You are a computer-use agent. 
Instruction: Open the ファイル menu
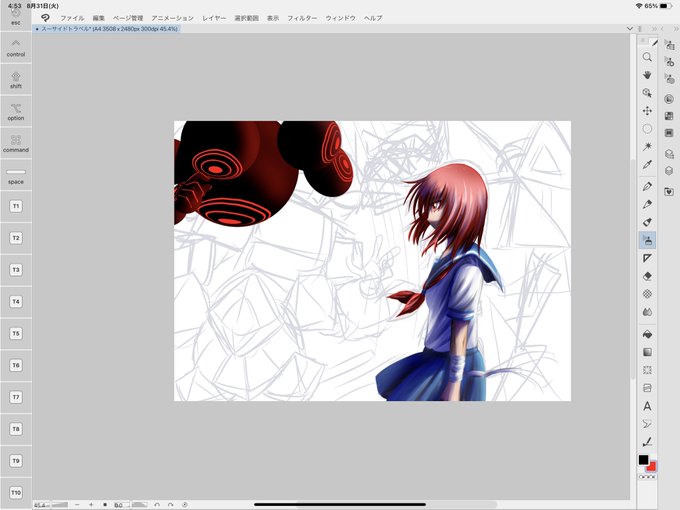pos(72,18)
